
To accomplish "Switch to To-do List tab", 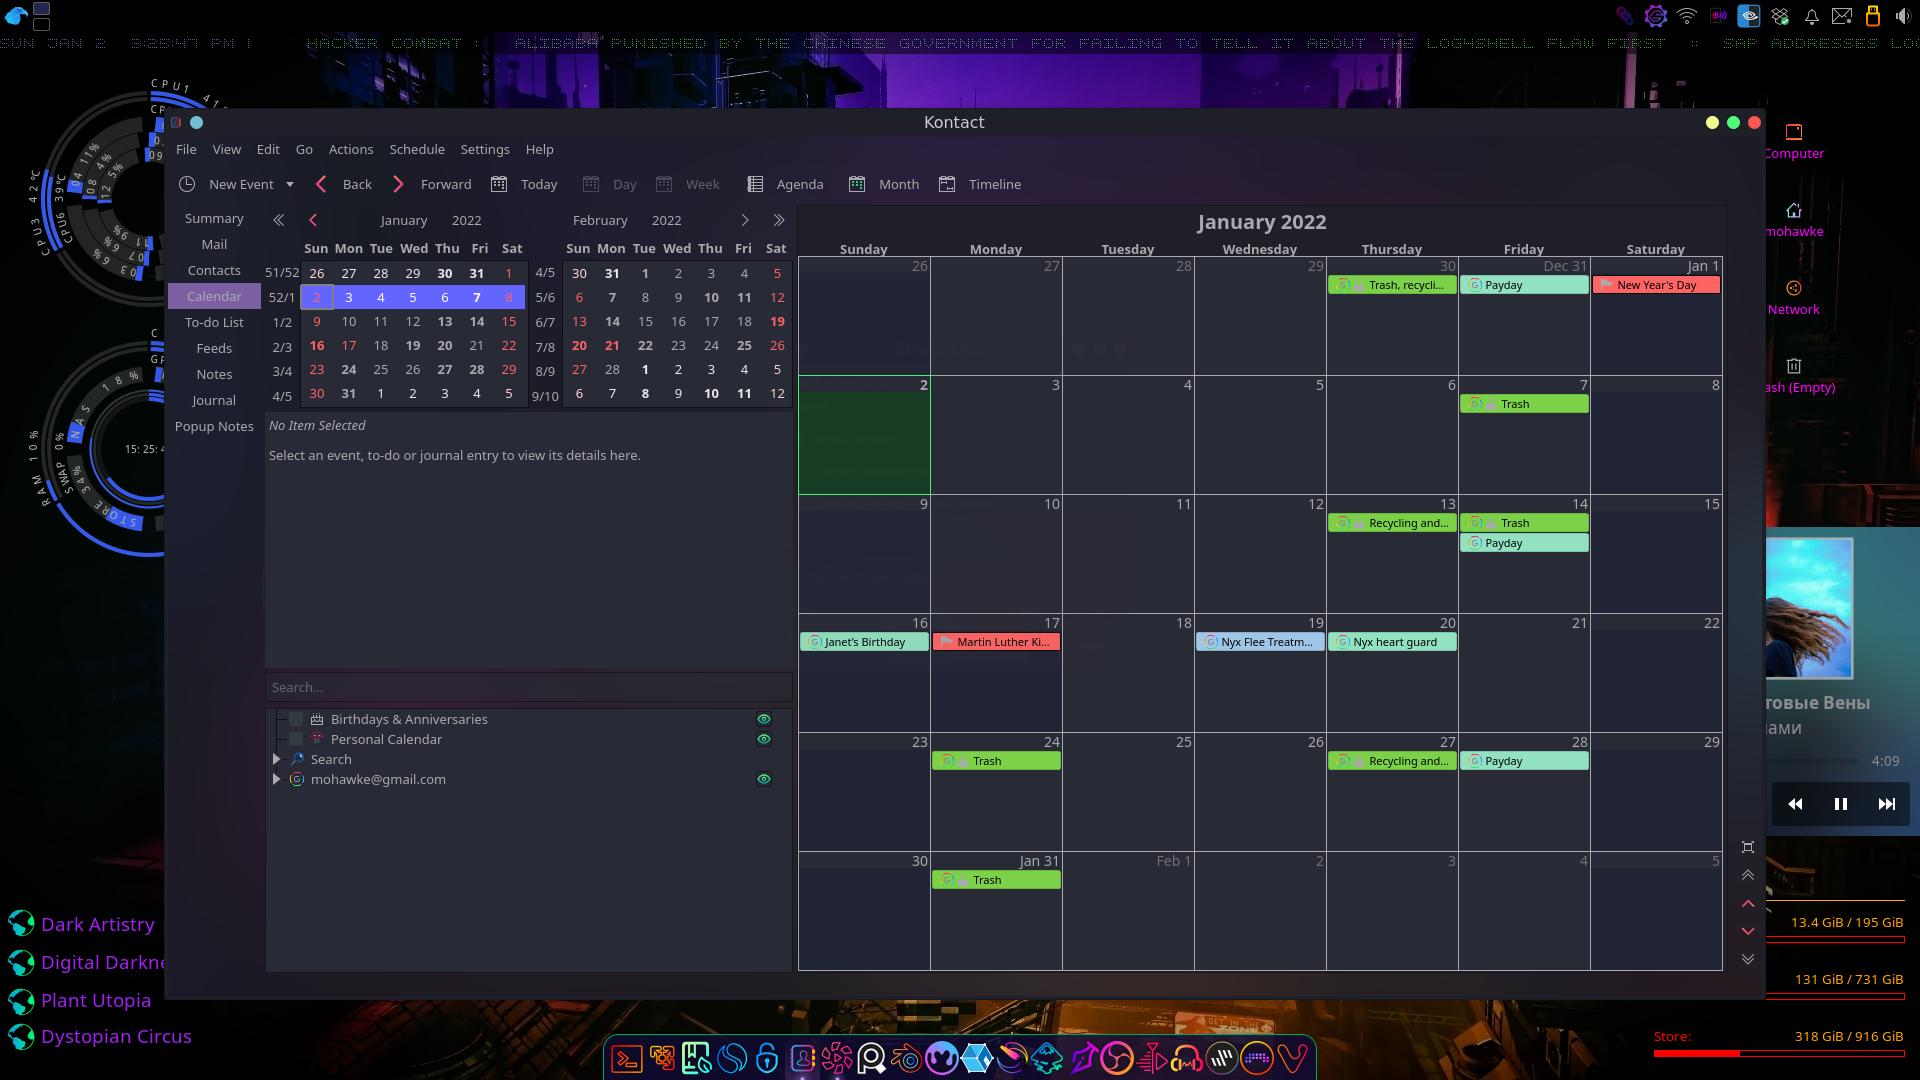I will click(x=214, y=322).
